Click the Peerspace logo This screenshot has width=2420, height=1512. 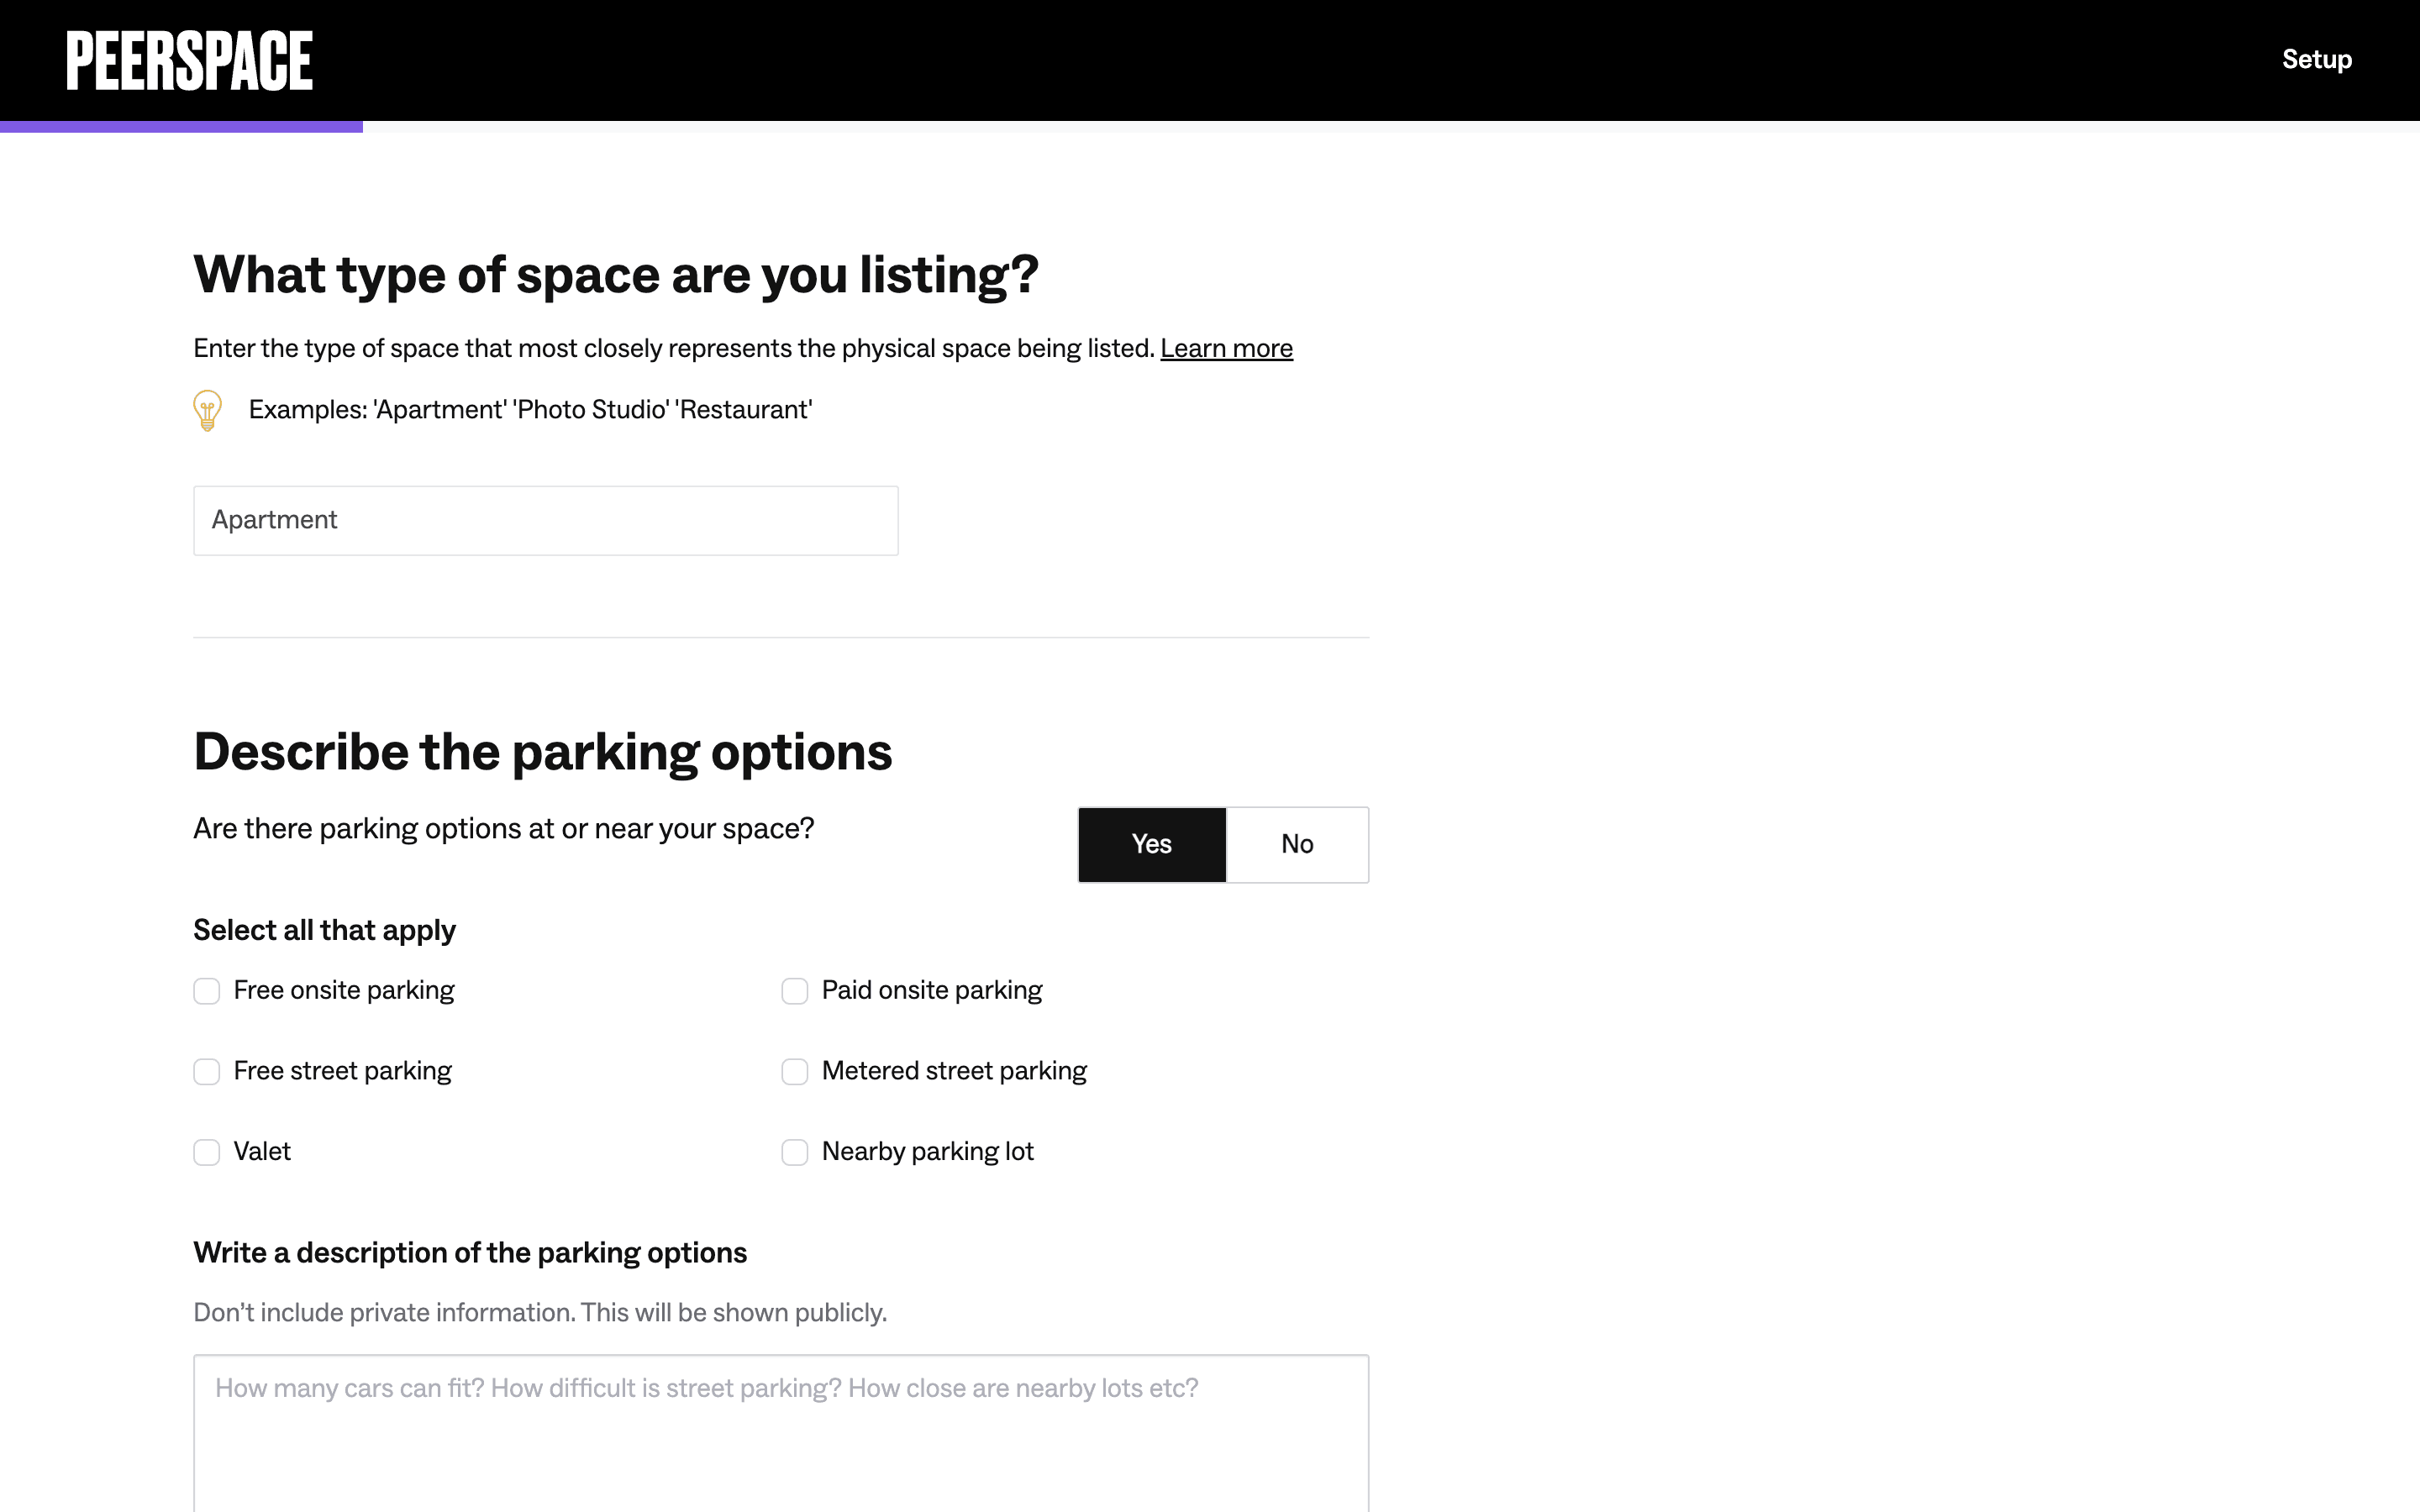tap(189, 60)
